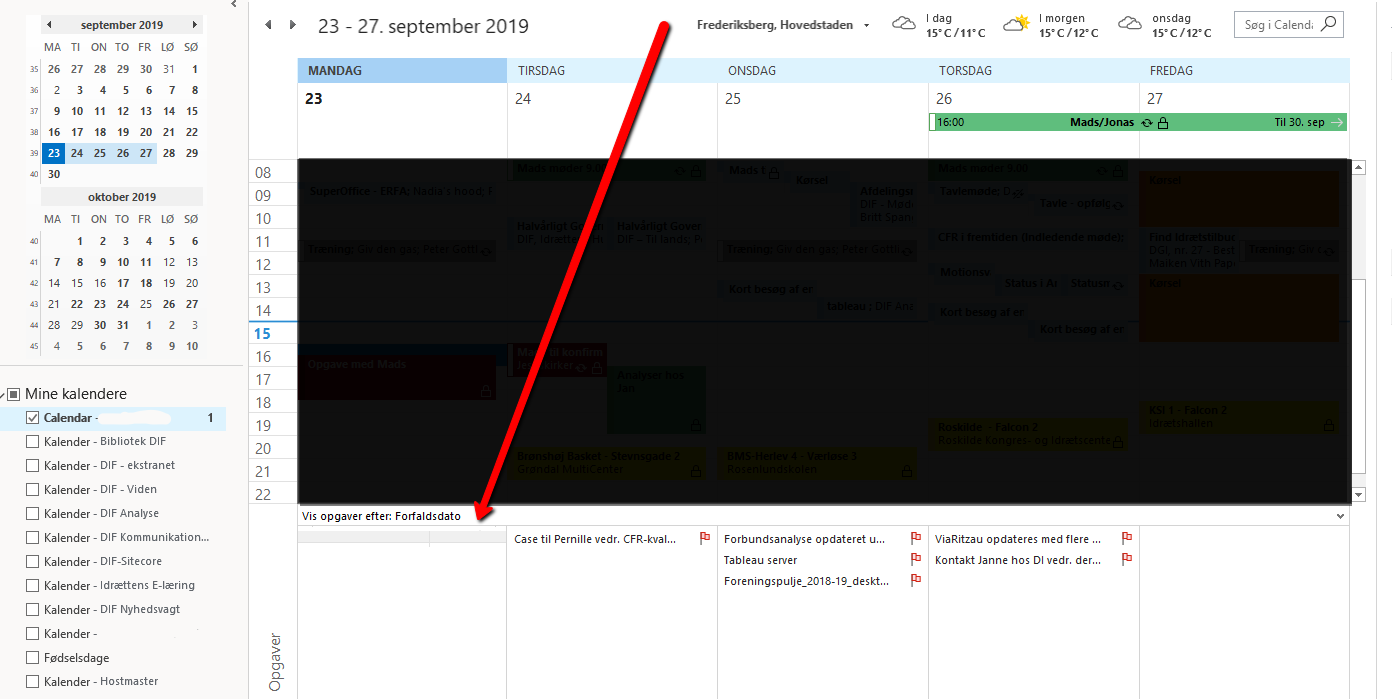The width and height of the screenshot is (1392, 699).
Task: Collapse the task list with its chevron
Action: coord(1340,516)
